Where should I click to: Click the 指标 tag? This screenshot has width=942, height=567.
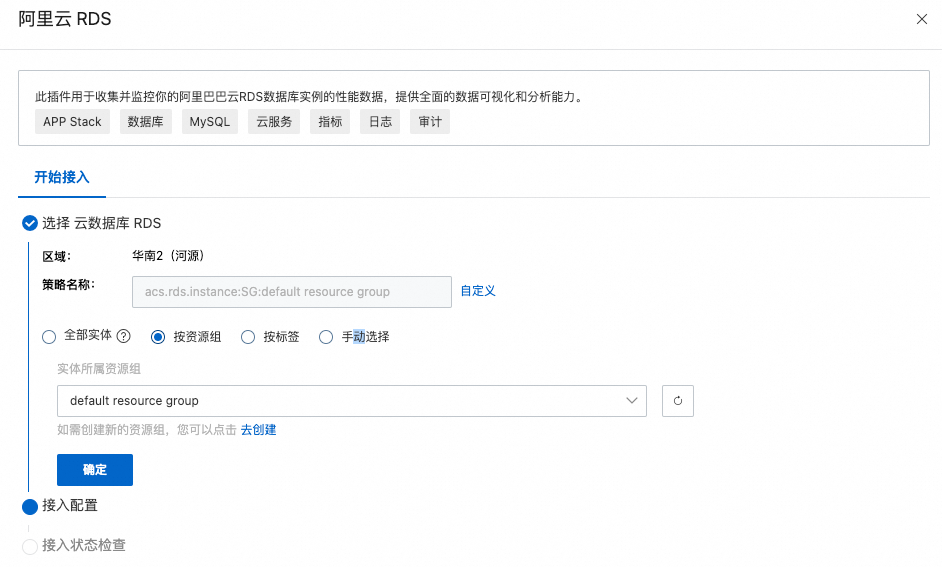click(x=330, y=121)
